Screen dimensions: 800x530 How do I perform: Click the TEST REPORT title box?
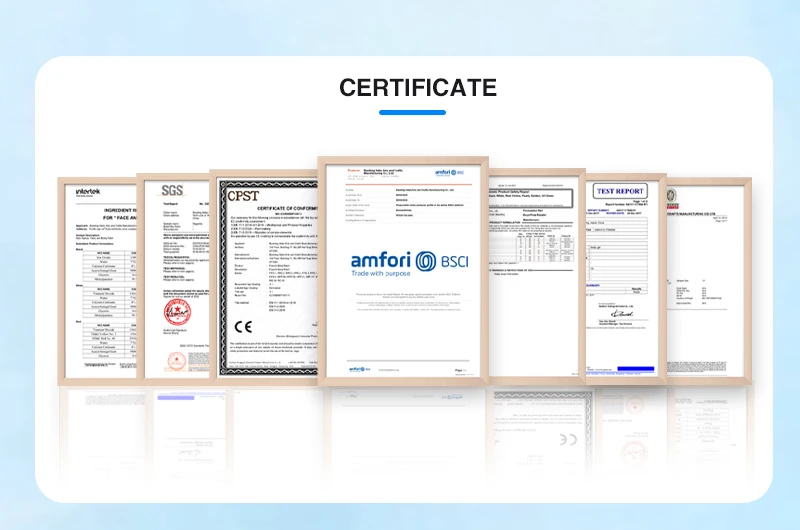pyautogui.click(x=620, y=191)
